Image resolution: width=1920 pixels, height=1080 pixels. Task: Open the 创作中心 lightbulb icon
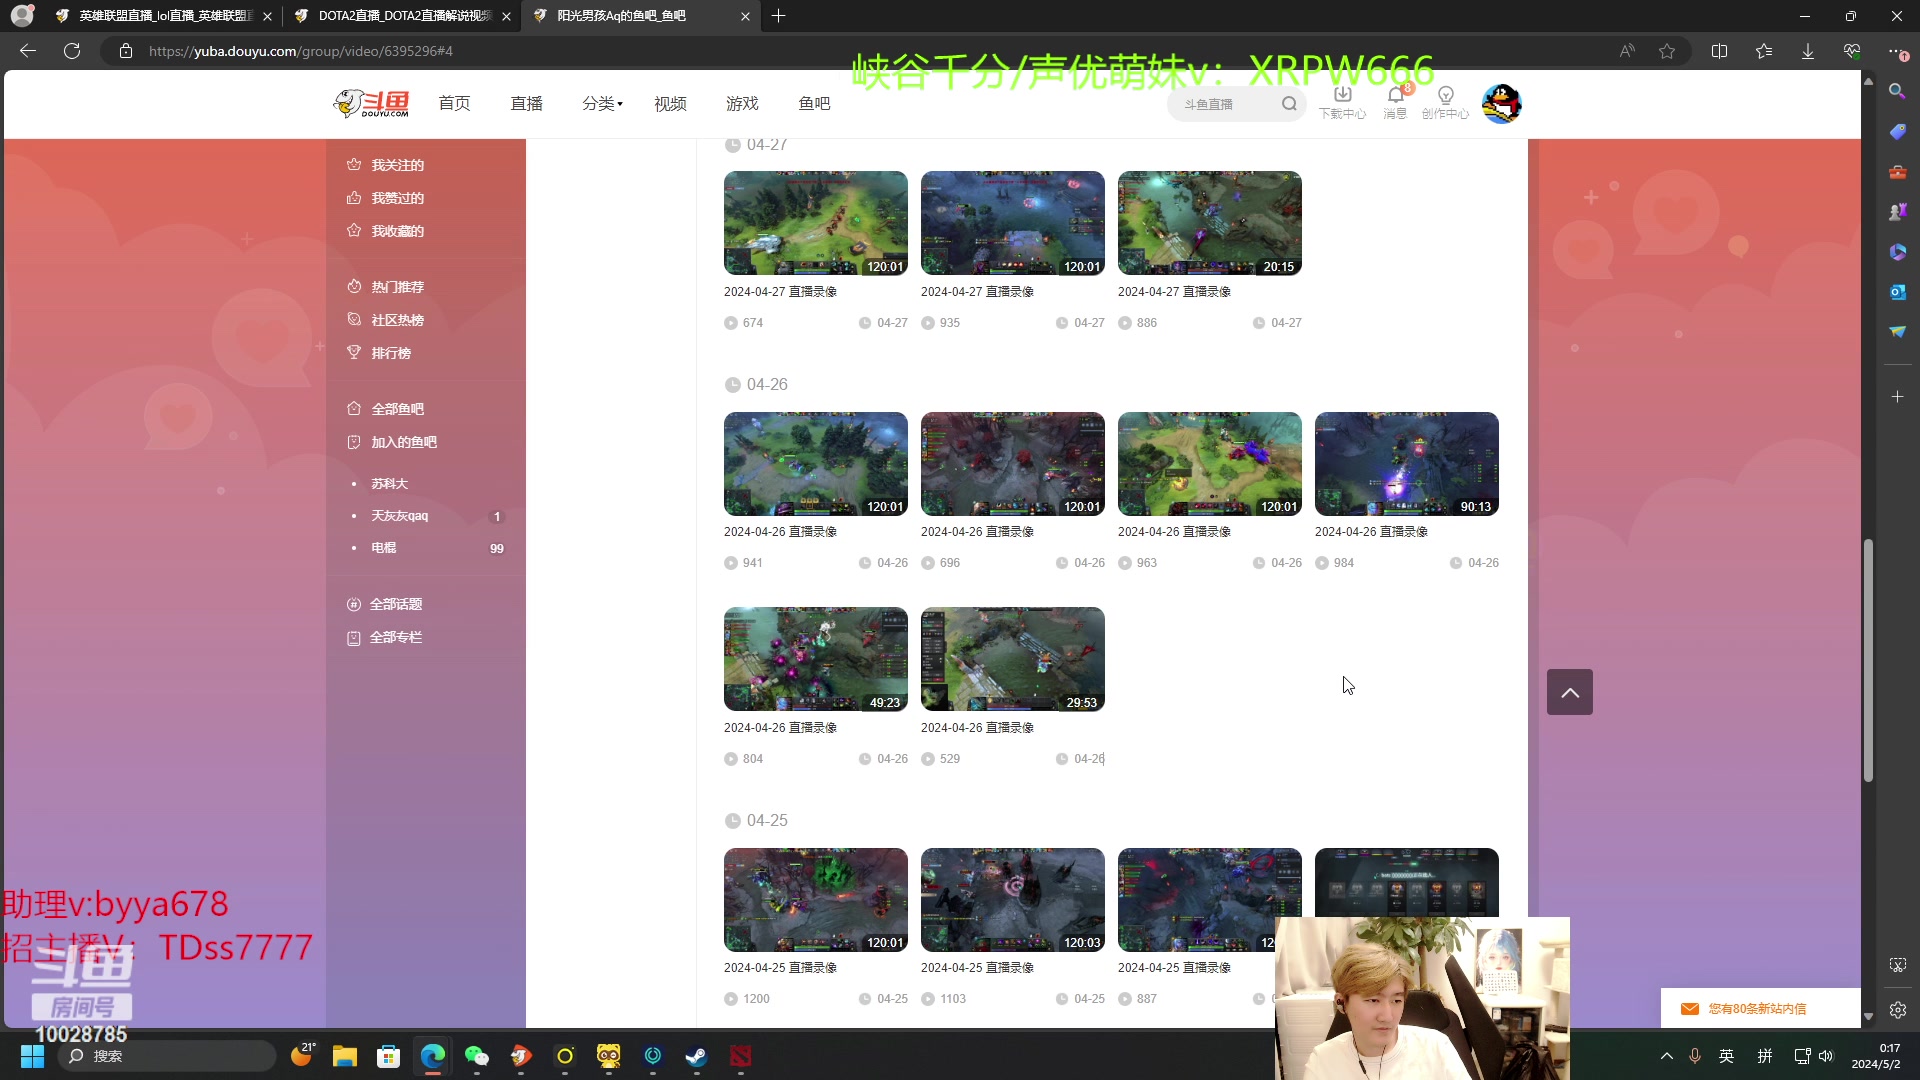[1445, 103]
